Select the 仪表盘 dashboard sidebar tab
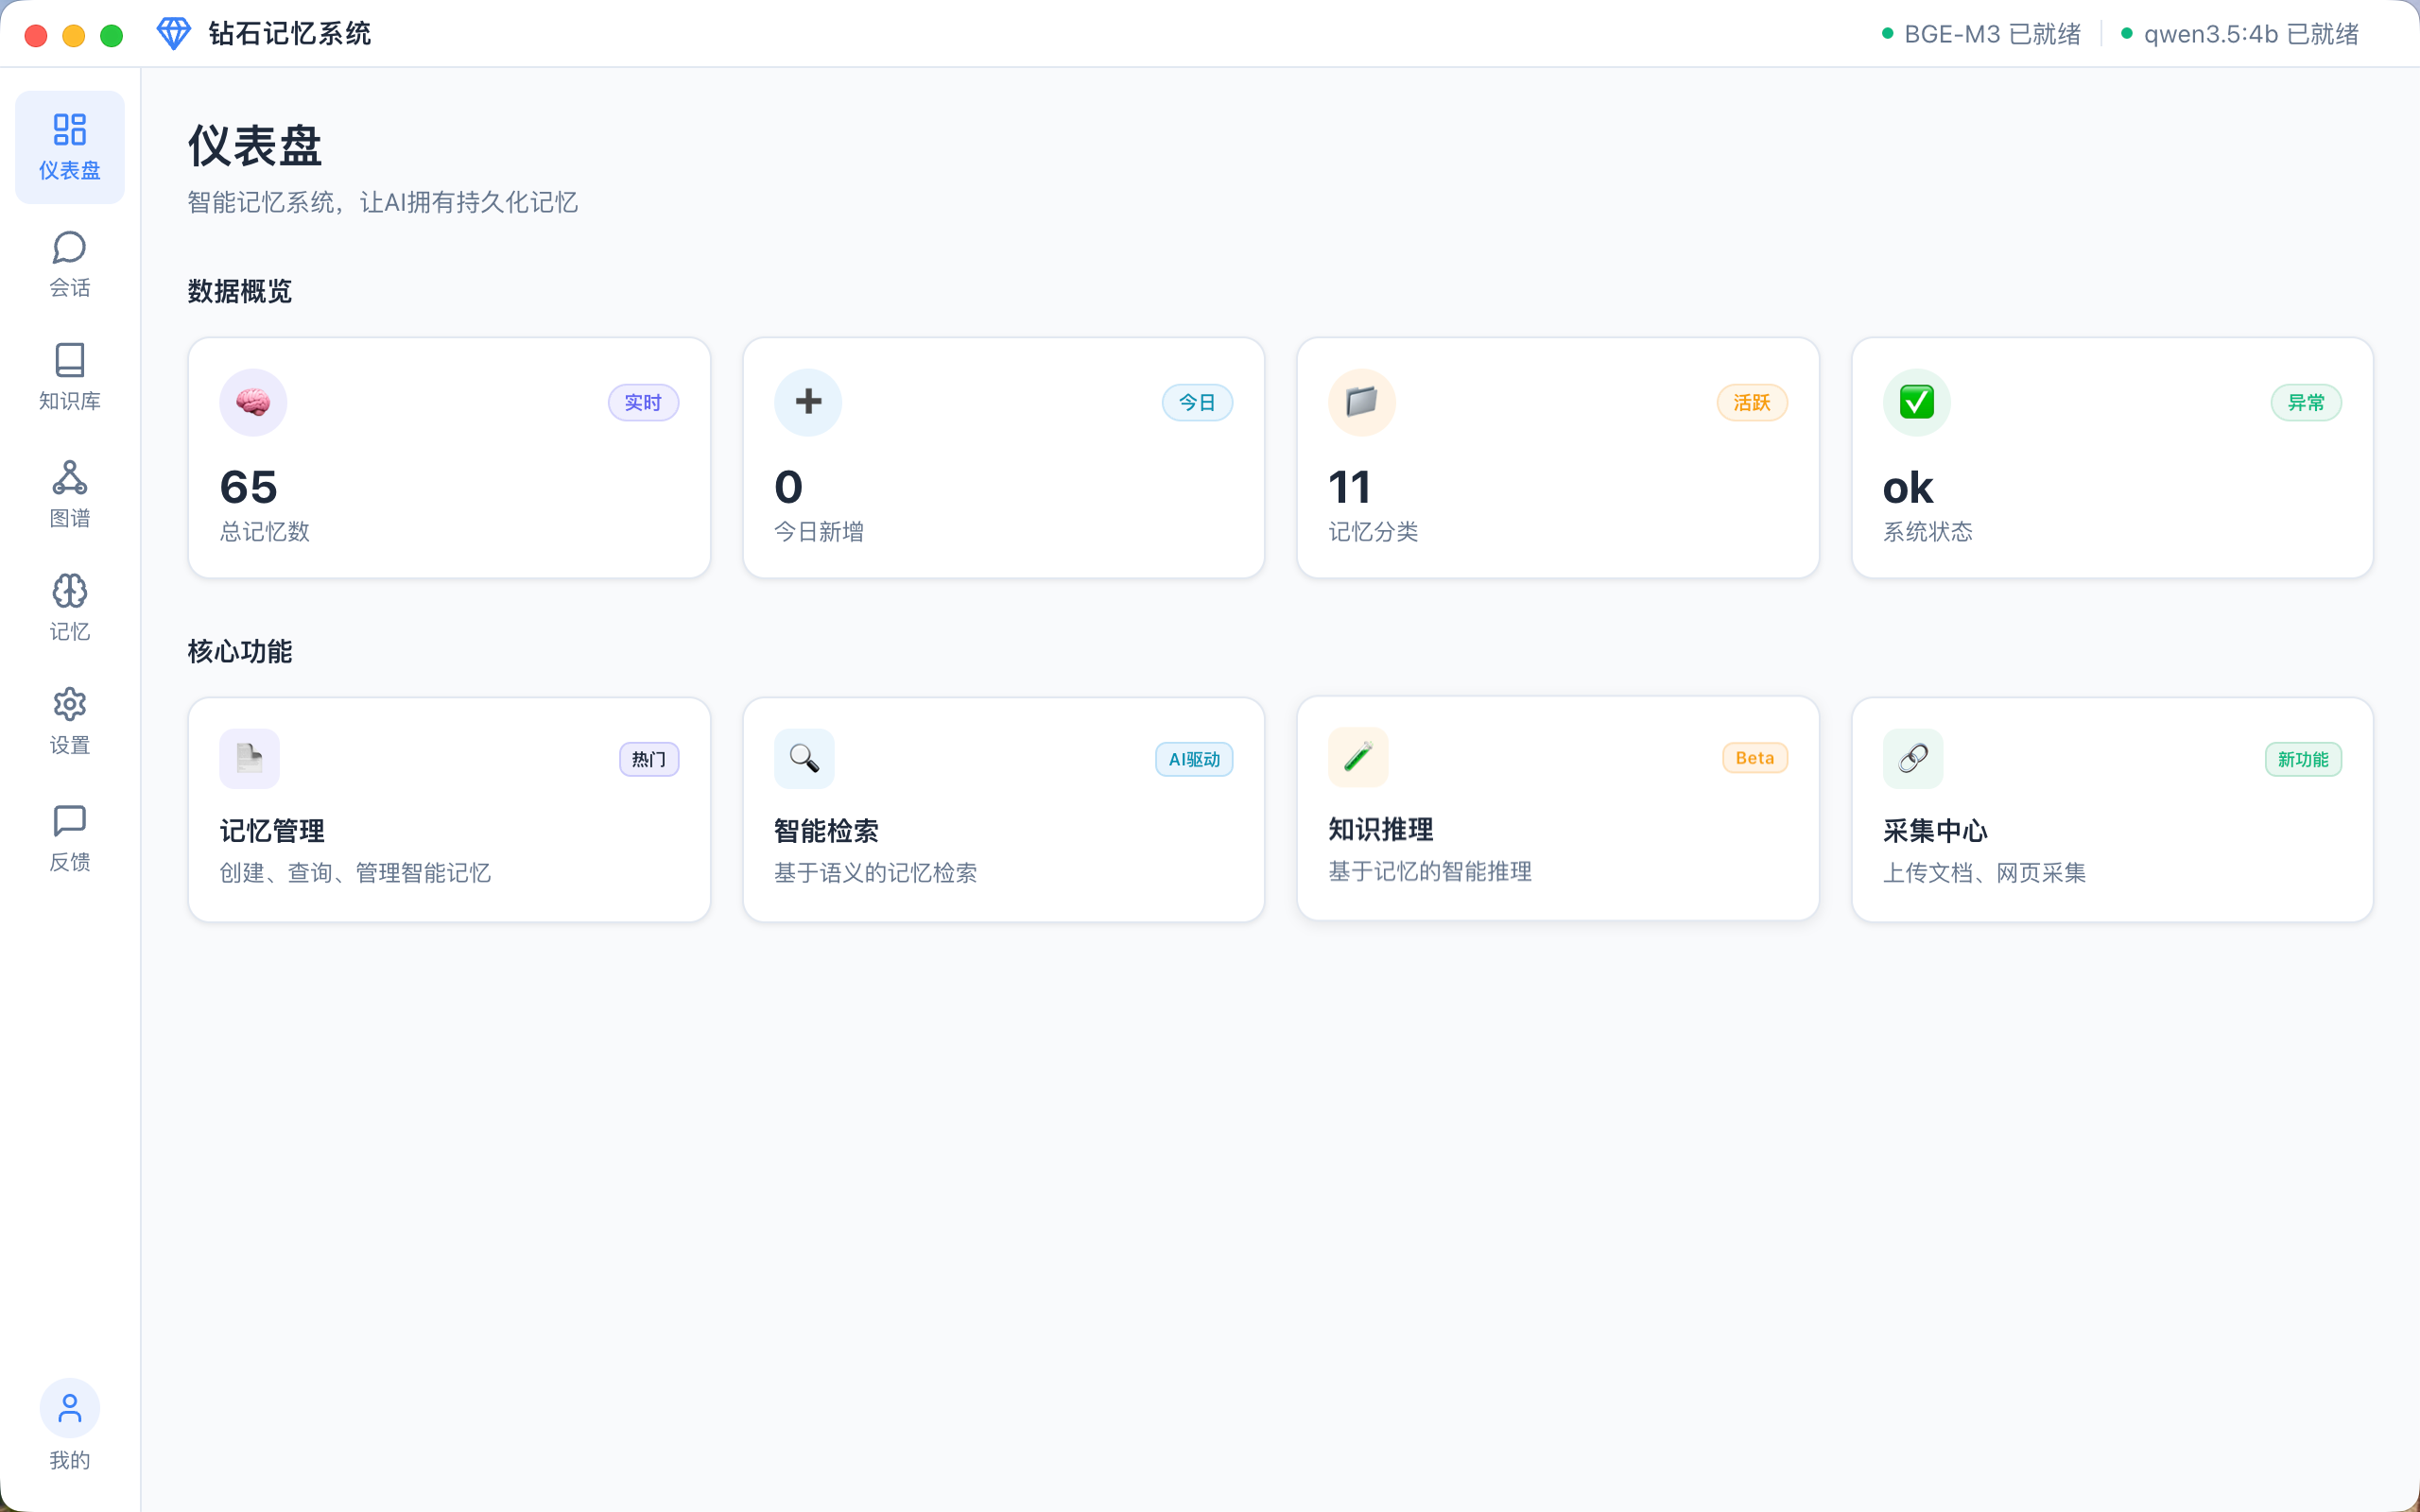 point(69,146)
